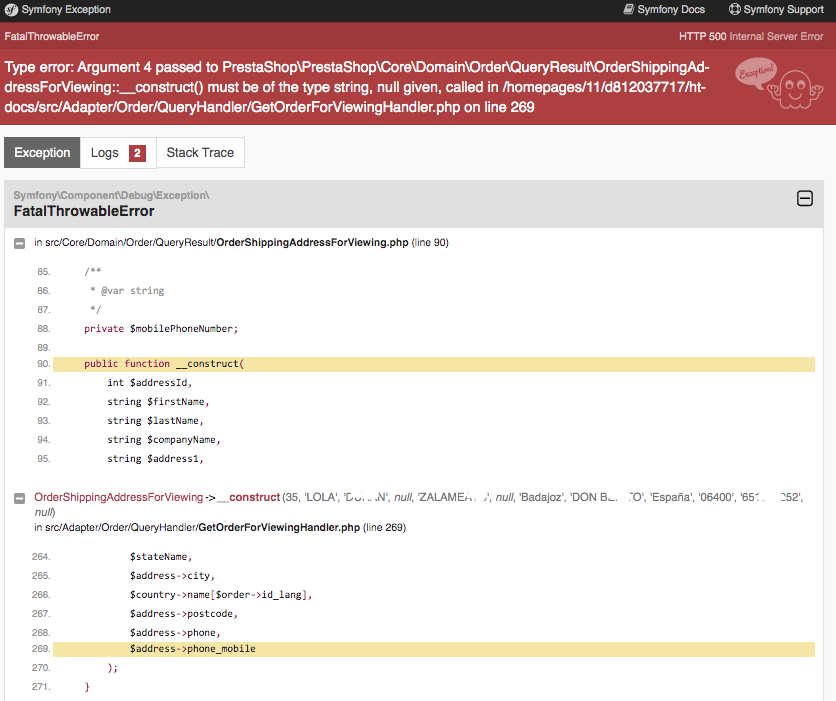Click the red Logs count badge
The image size is (836, 701).
click(137, 154)
